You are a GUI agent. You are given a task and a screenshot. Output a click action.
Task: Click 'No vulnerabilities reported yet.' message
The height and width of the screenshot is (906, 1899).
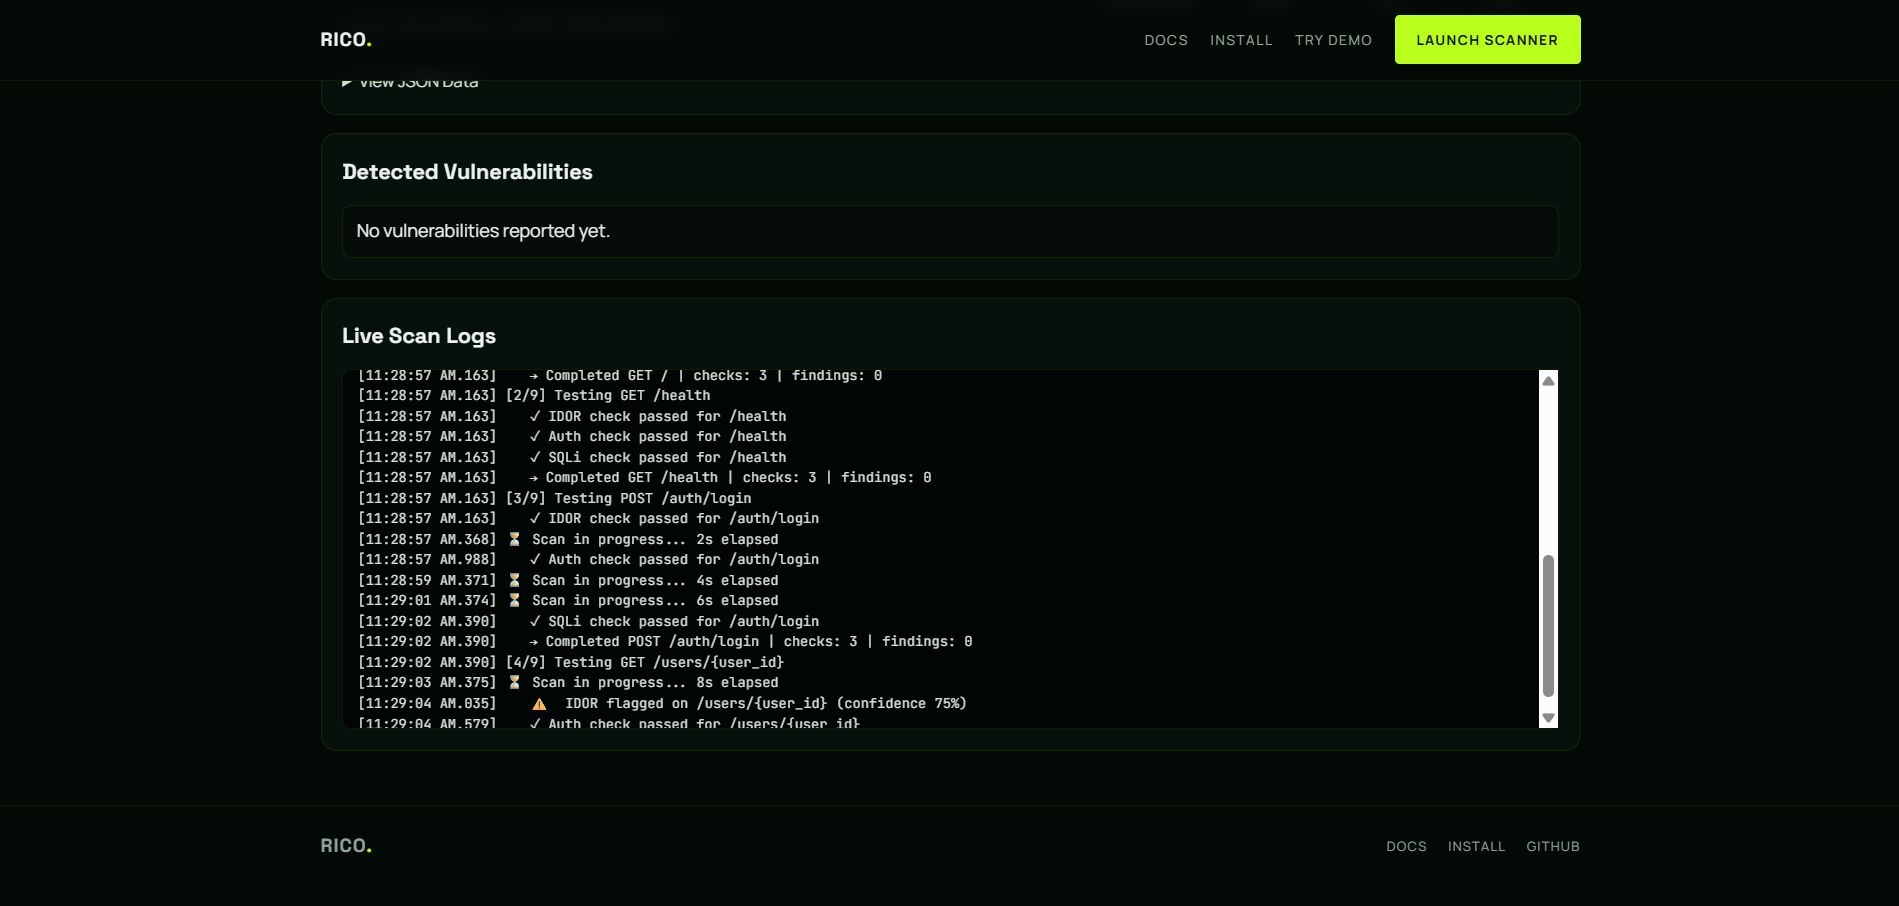point(483,231)
